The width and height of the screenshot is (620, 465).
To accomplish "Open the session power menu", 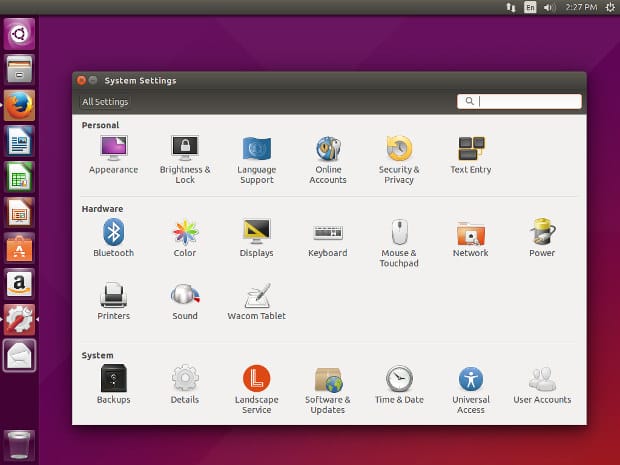I will [610, 7].
